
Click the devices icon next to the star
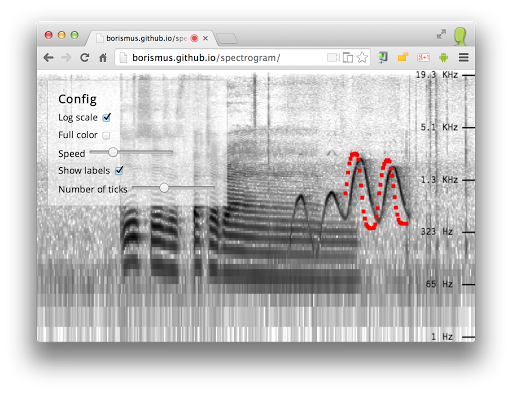348,58
